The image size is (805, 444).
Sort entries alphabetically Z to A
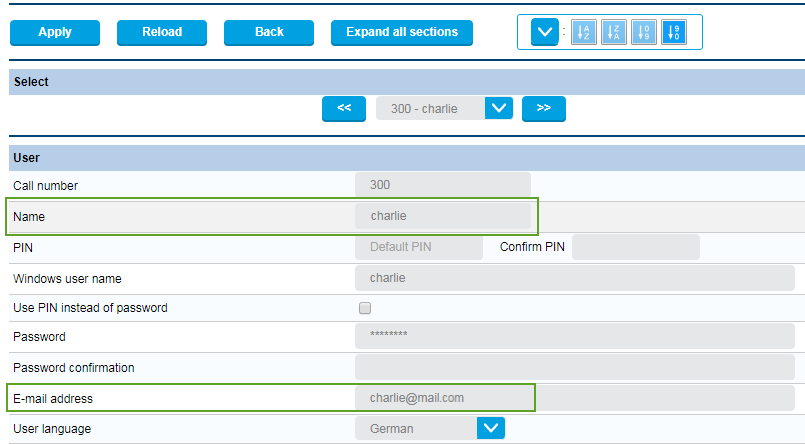(614, 32)
